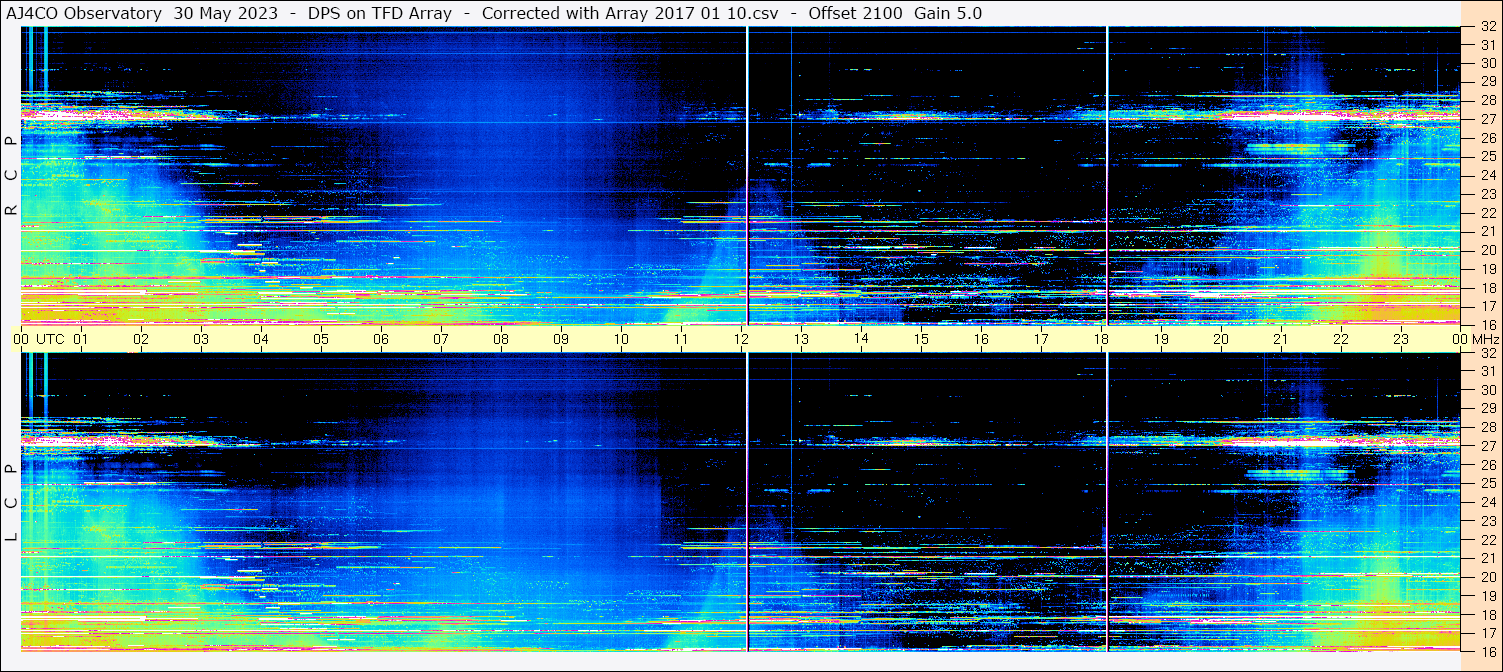
Task: Click the "00" hour label beside MHz
Action: point(1461,339)
